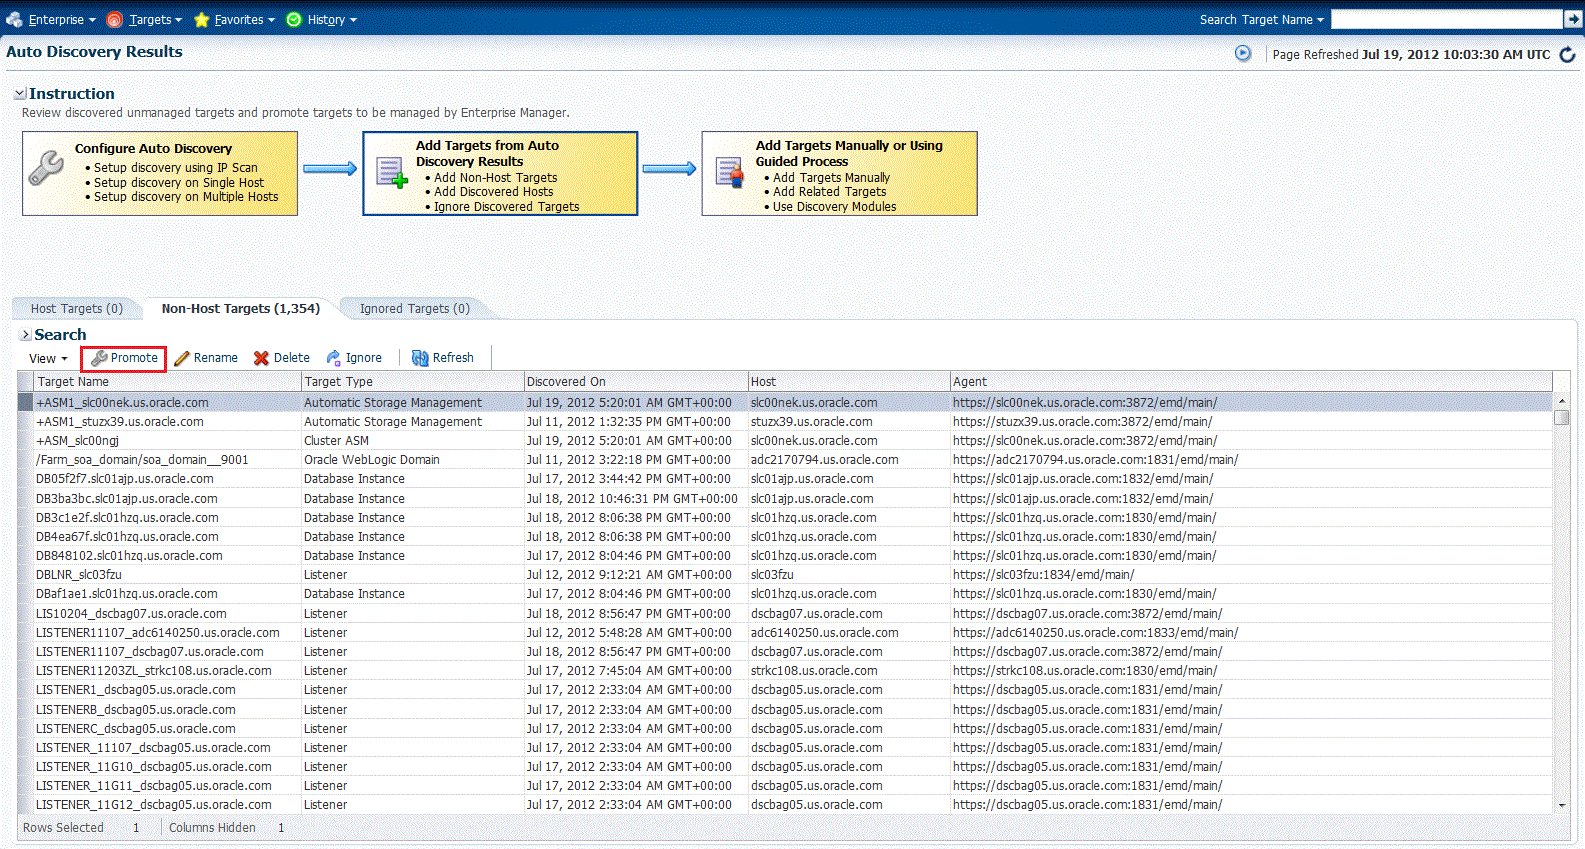Image resolution: width=1585 pixels, height=849 pixels.
Task: Click the page refresh circular arrow icon
Action: [x=1568, y=54]
